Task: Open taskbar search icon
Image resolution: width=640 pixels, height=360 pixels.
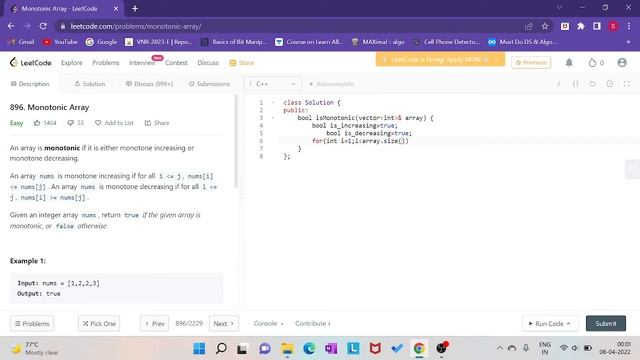Action: point(221,349)
